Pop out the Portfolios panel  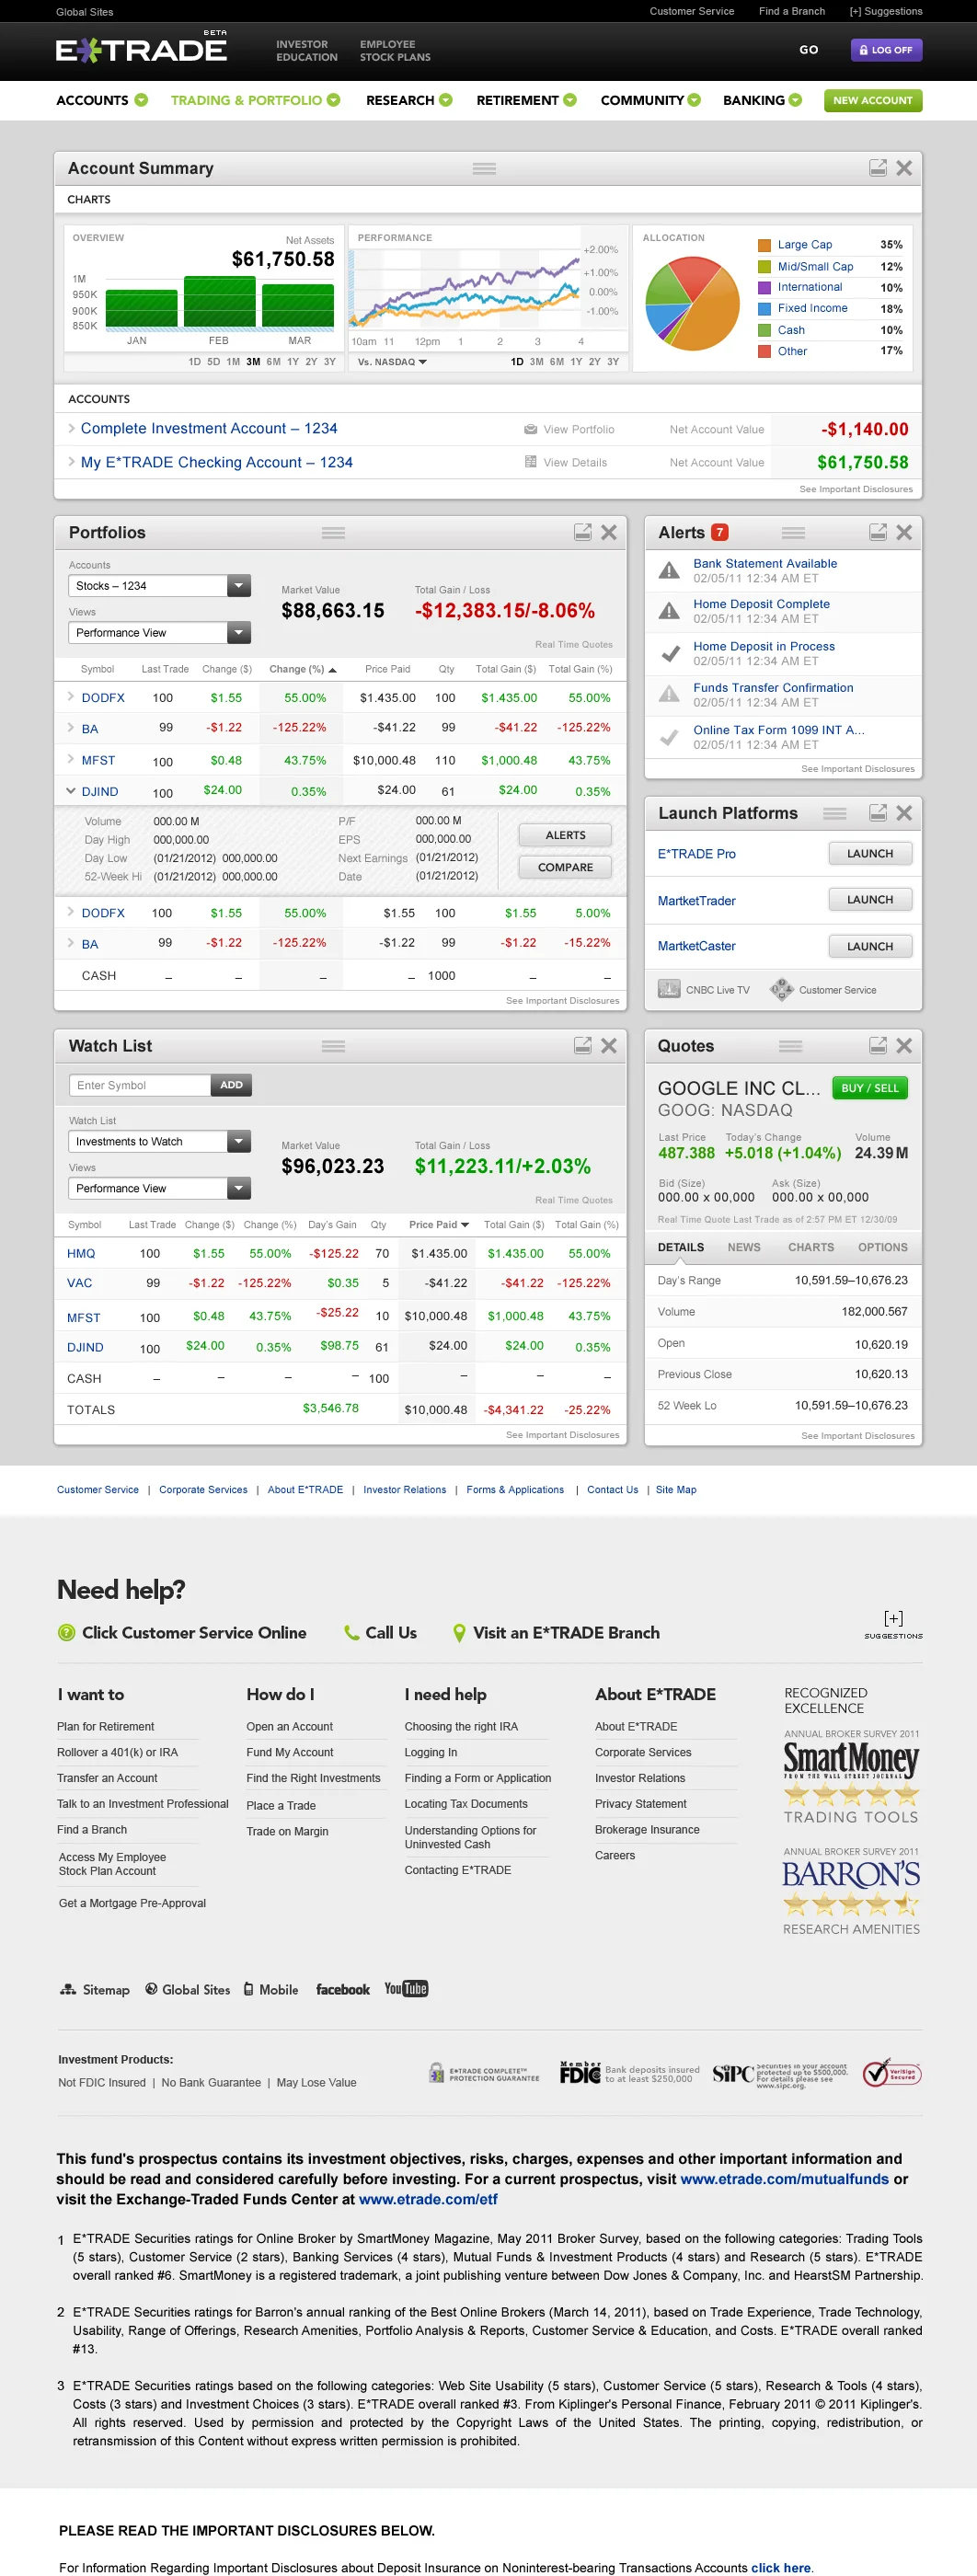click(x=582, y=532)
